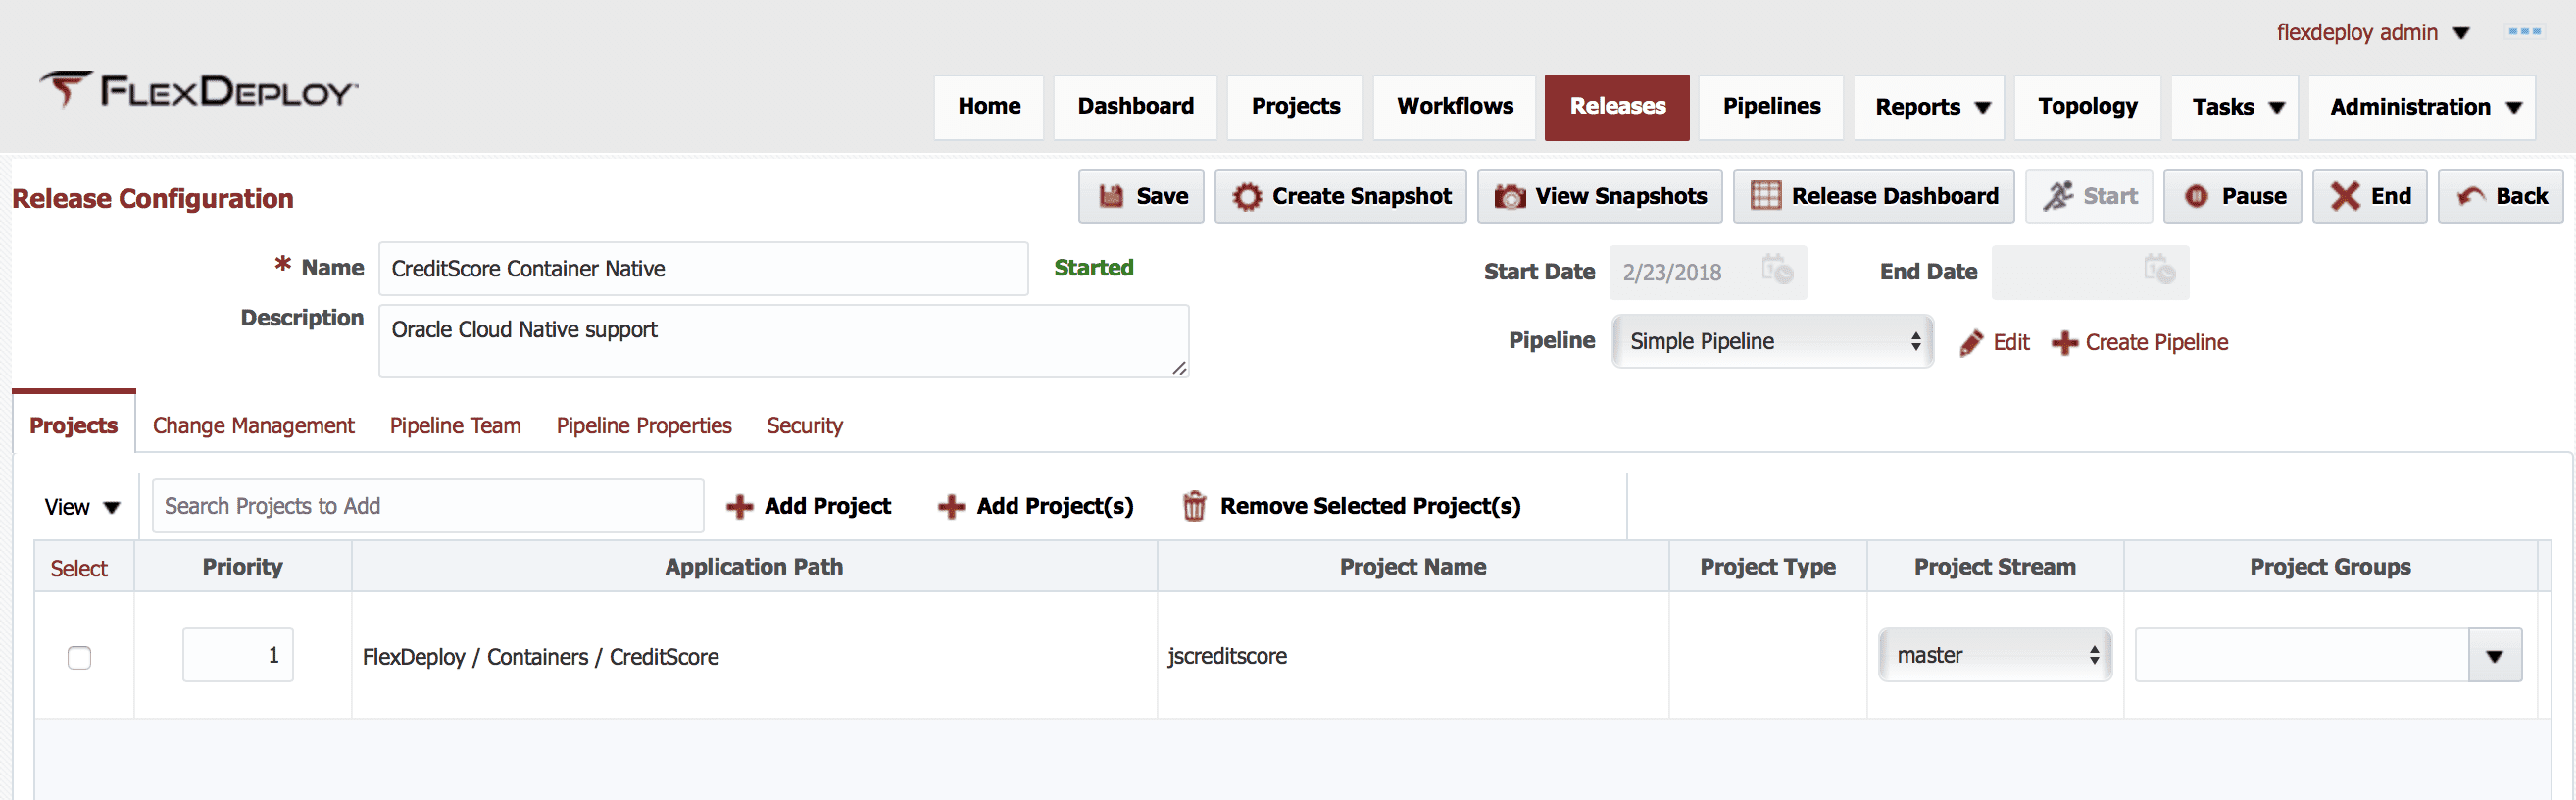Viewport: 2576px width, 800px height.
Task: Open the Simple Pipeline dropdown
Action: pyautogui.click(x=1772, y=341)
